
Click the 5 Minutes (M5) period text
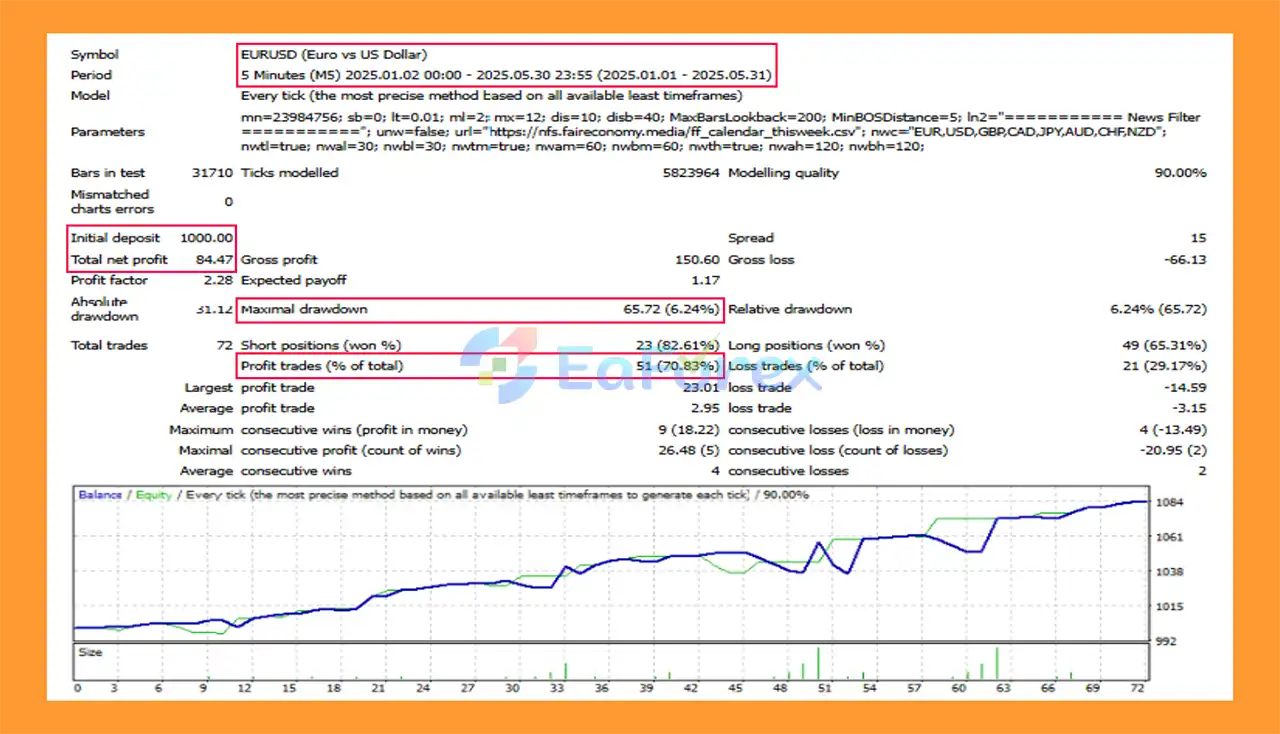tap(291, 75)
